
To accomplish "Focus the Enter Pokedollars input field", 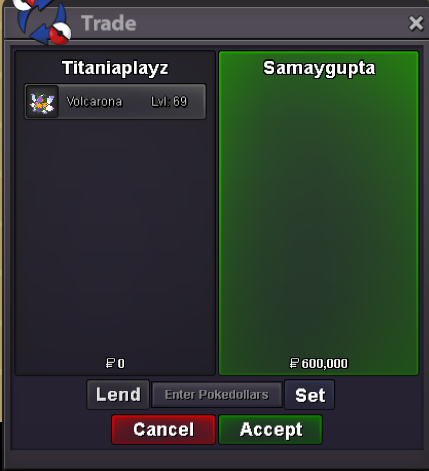I will point(217,395).
